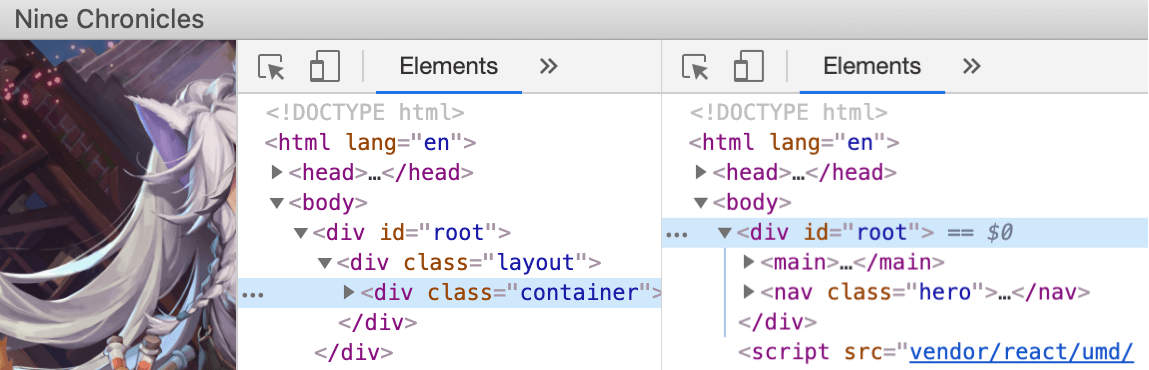
Task: Select the nav class="hero" row
Action: 925,292
